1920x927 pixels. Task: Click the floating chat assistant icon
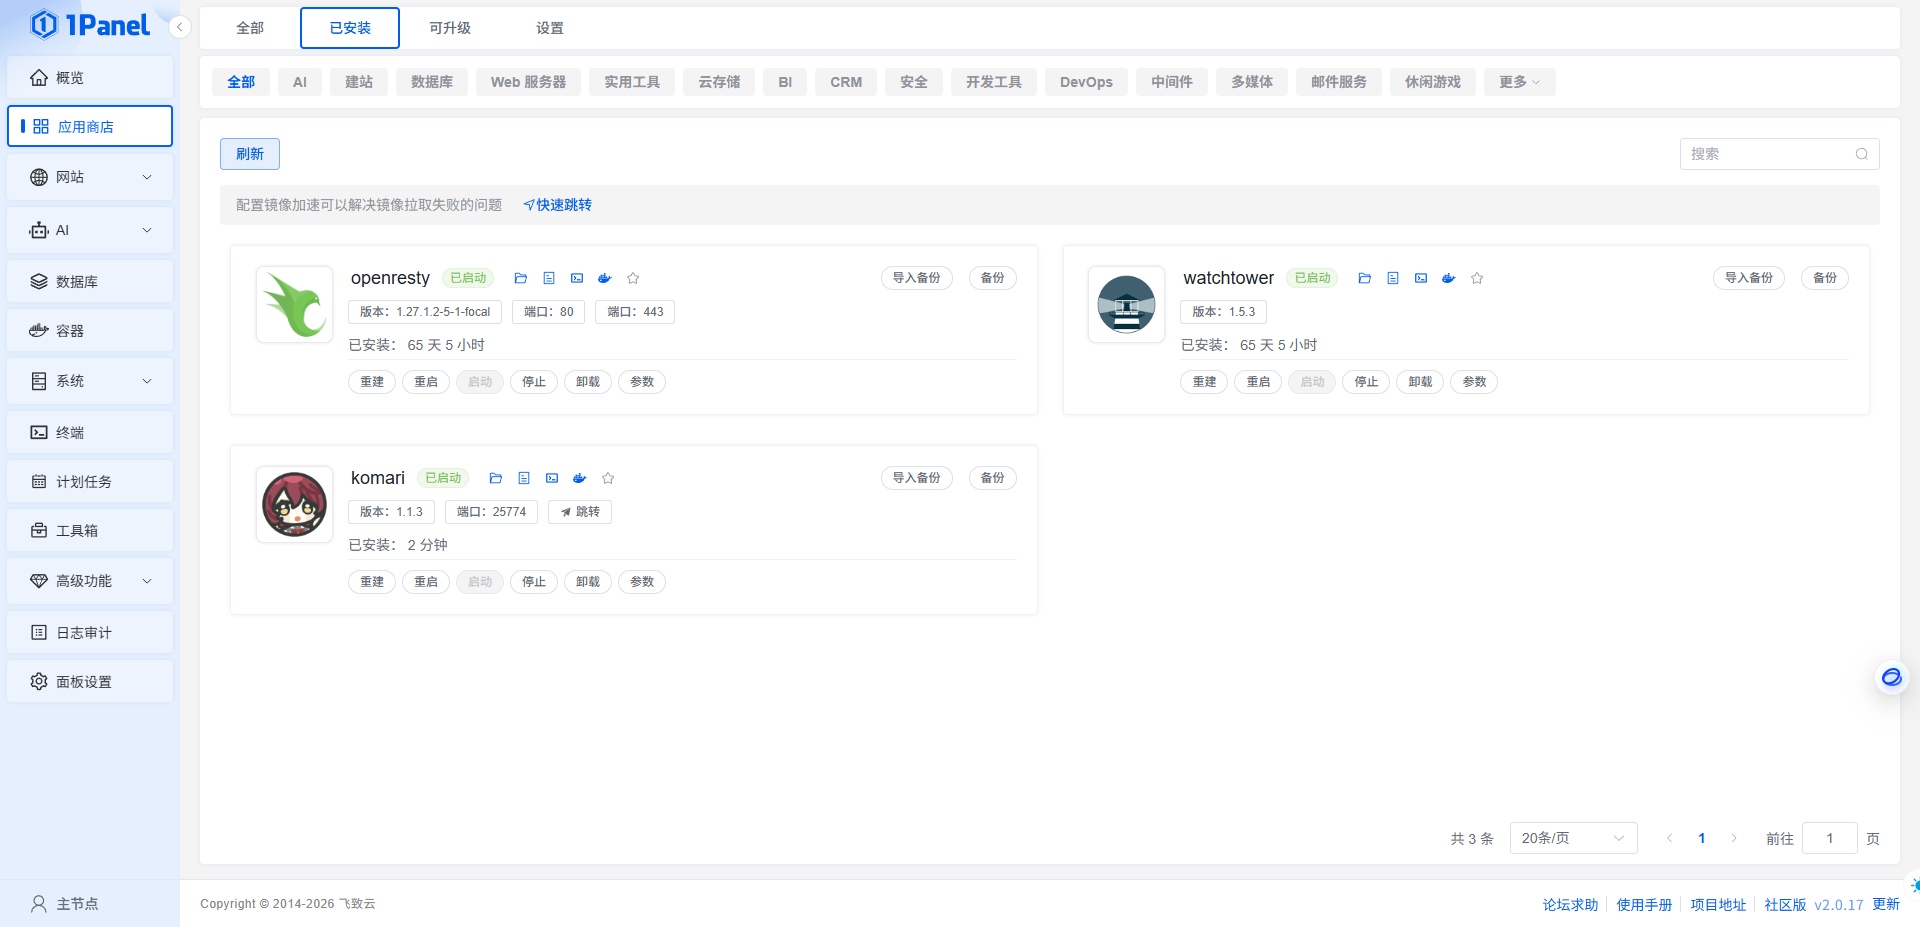1891,678
